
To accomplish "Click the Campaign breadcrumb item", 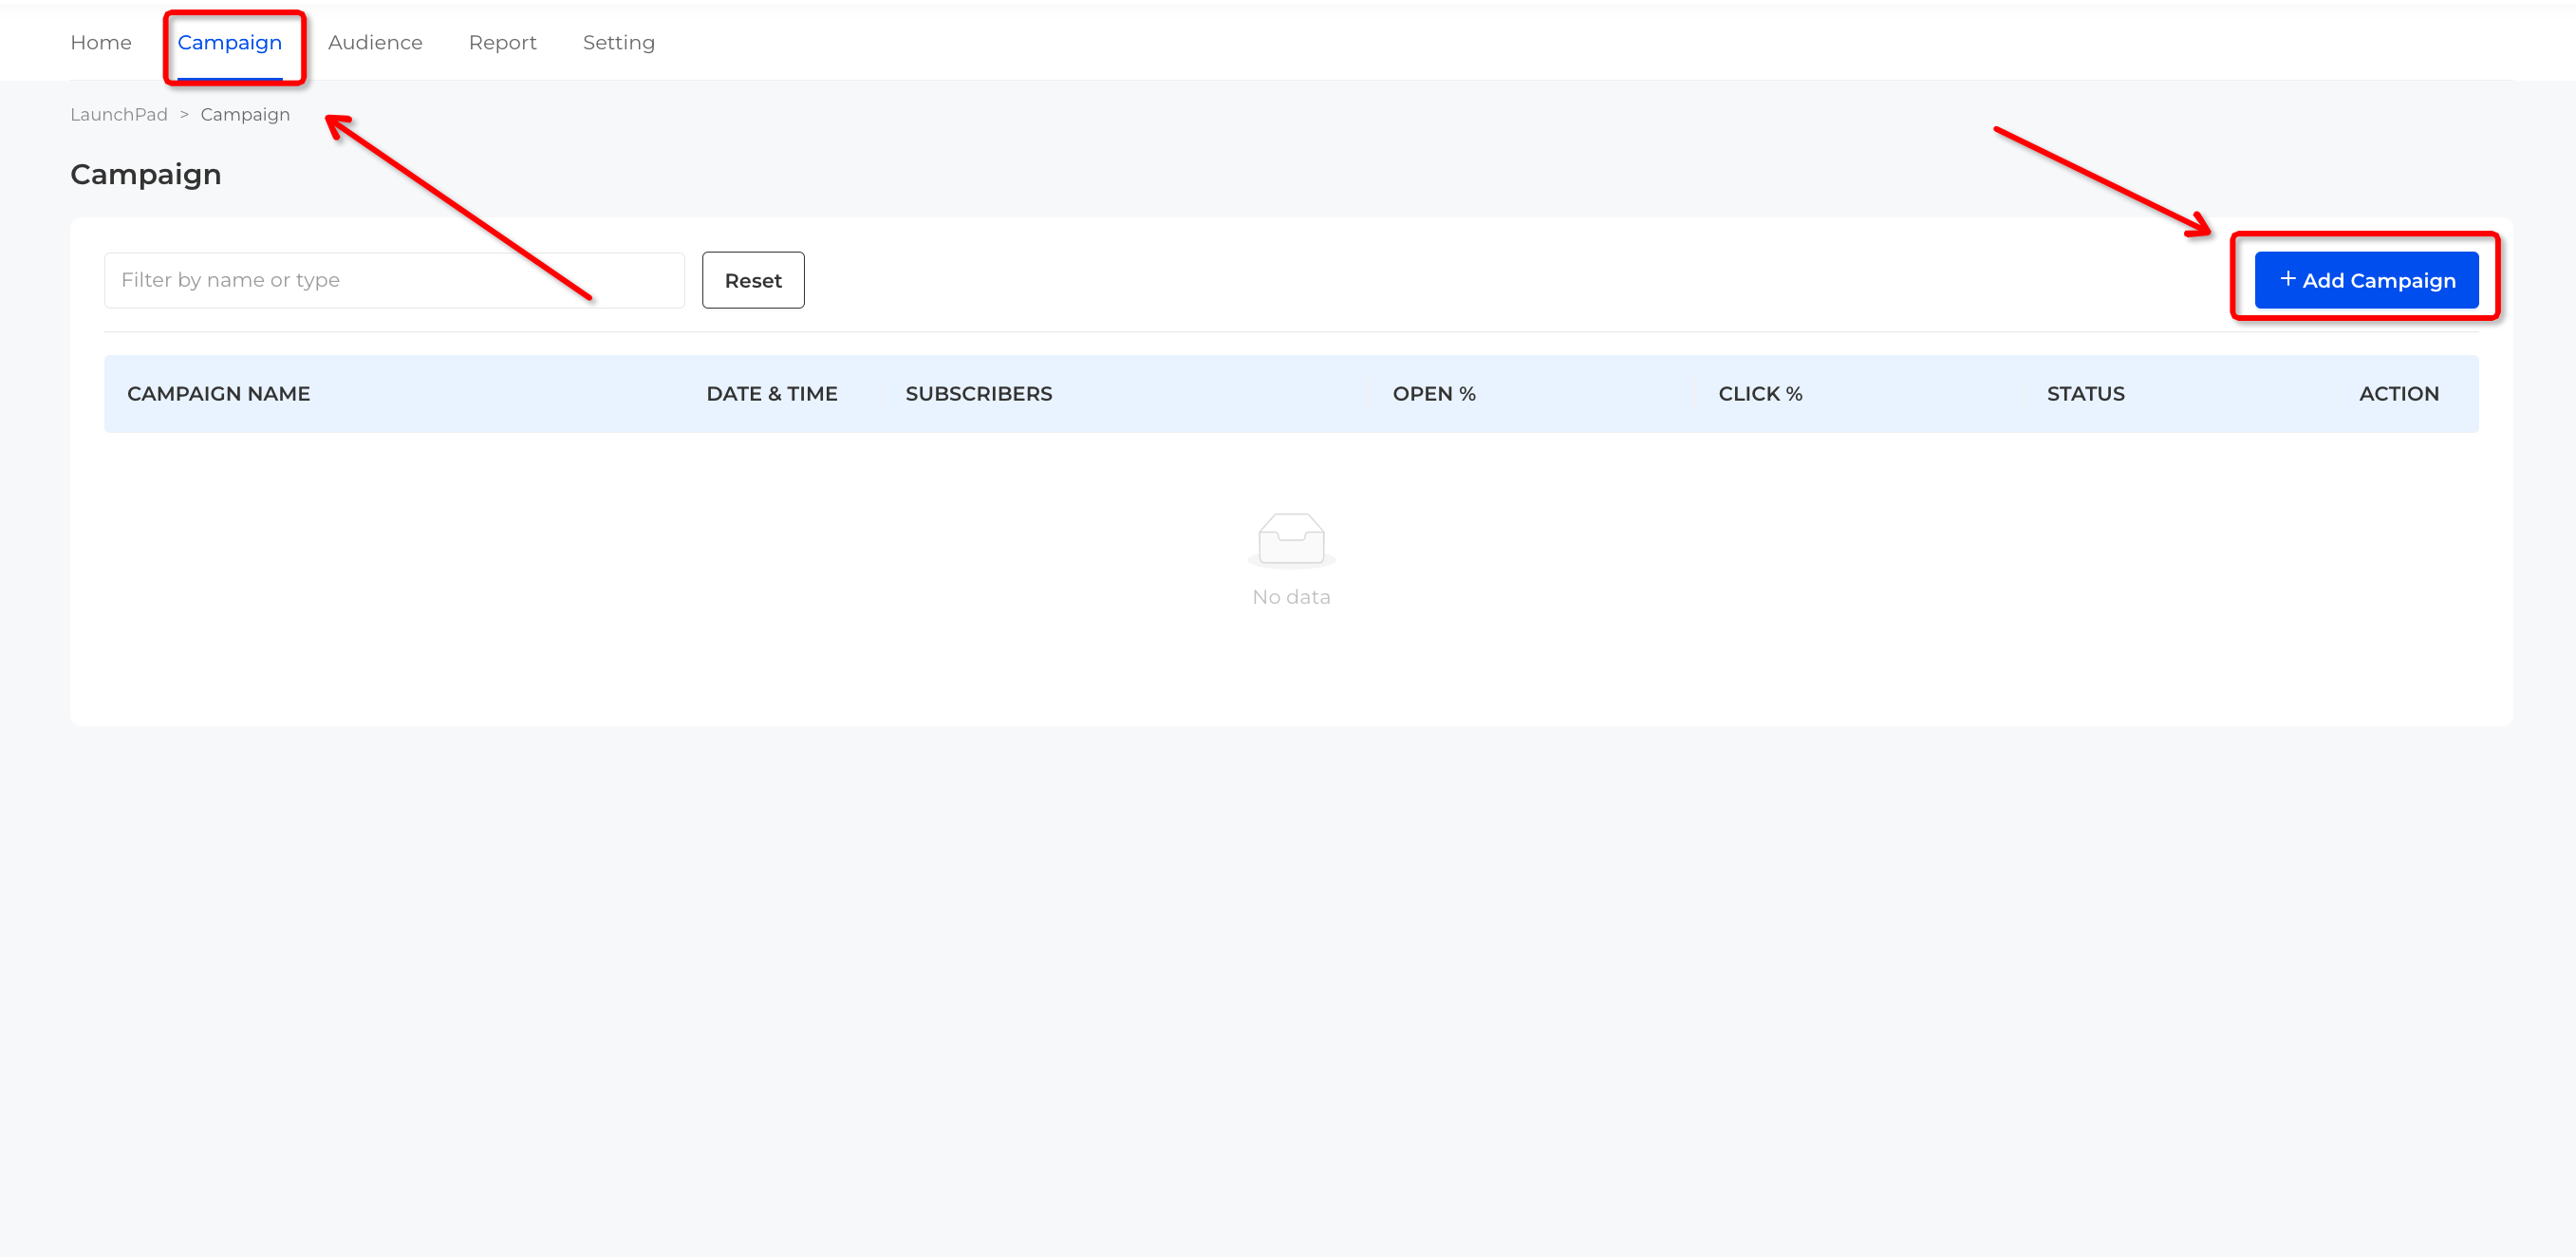I will pos(245,115).
